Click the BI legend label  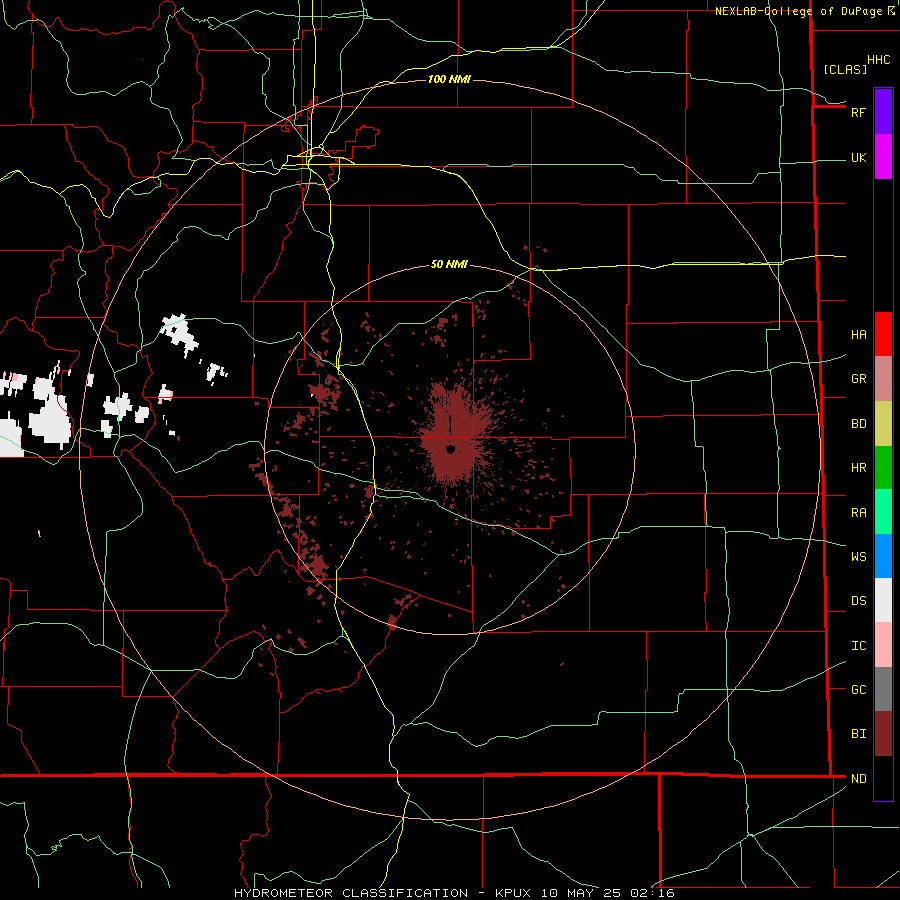858,734
